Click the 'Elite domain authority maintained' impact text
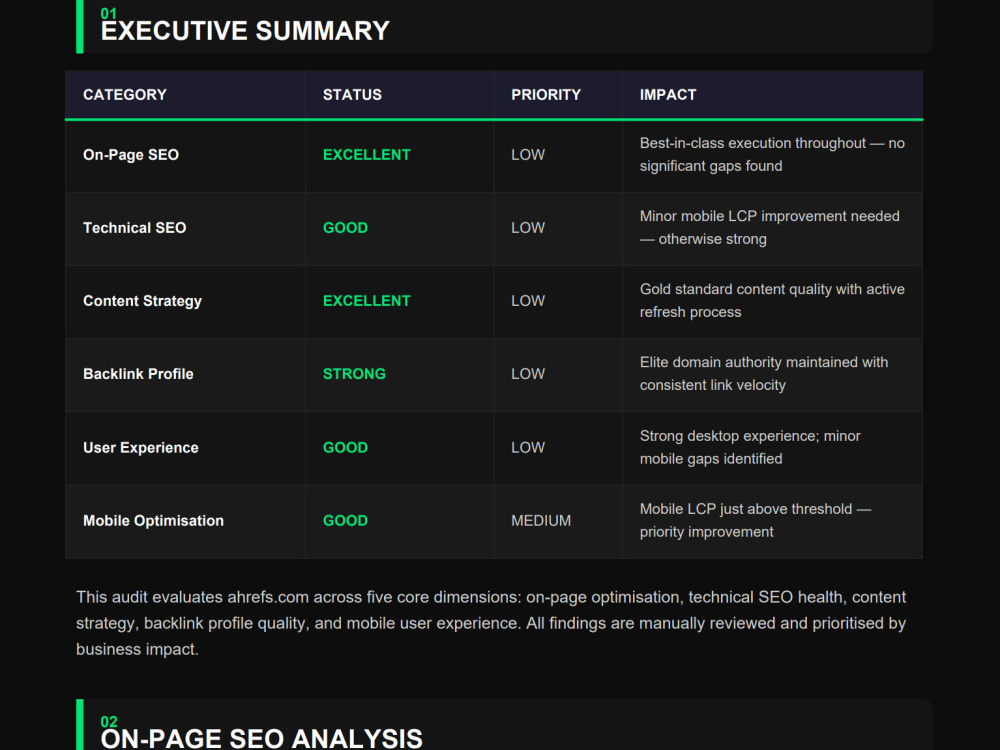Image resolution: width=1000 pixels, height=750 pixels. tap(764, 374)
